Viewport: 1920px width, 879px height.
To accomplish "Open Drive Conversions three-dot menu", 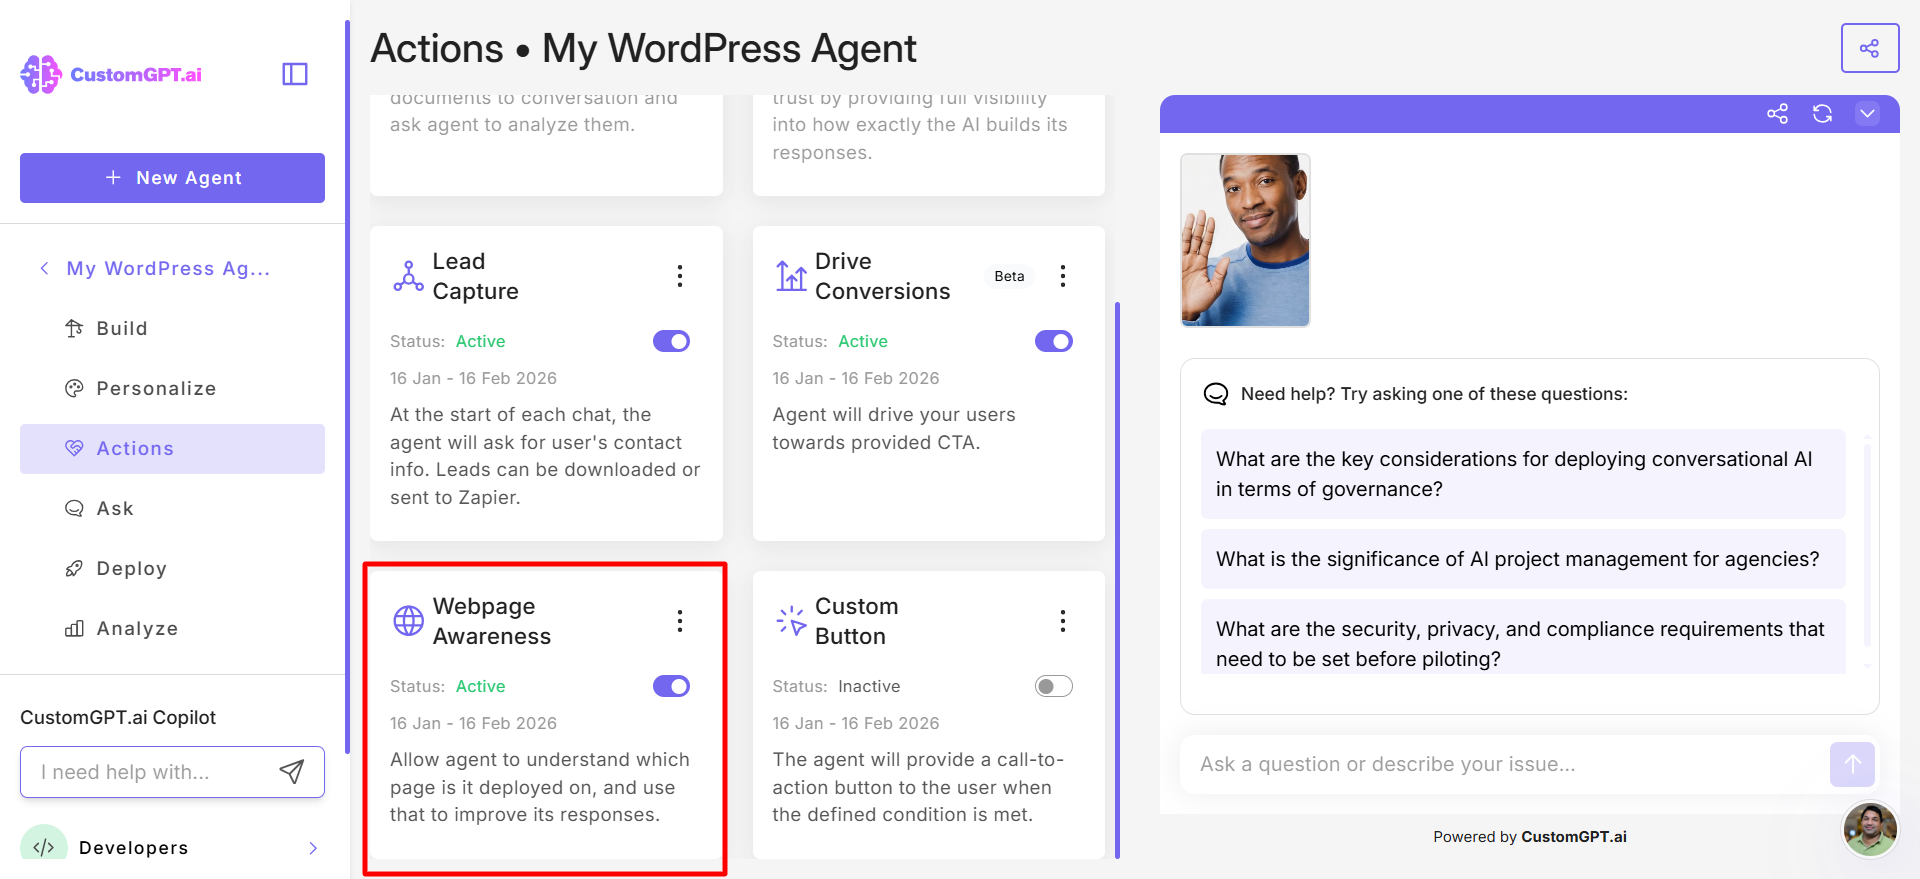I will click(1063, 276).
